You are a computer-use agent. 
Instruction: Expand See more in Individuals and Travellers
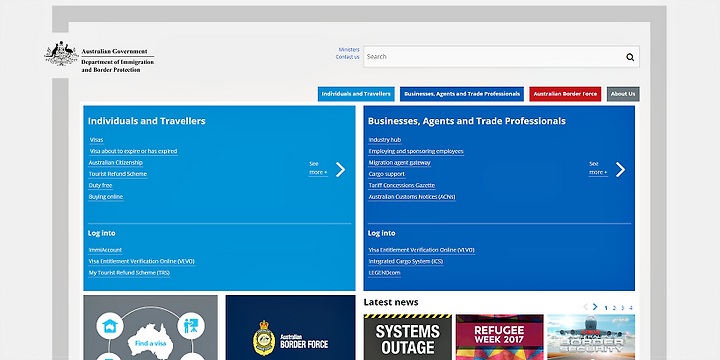pyautogui.click(x=318, y=168)
